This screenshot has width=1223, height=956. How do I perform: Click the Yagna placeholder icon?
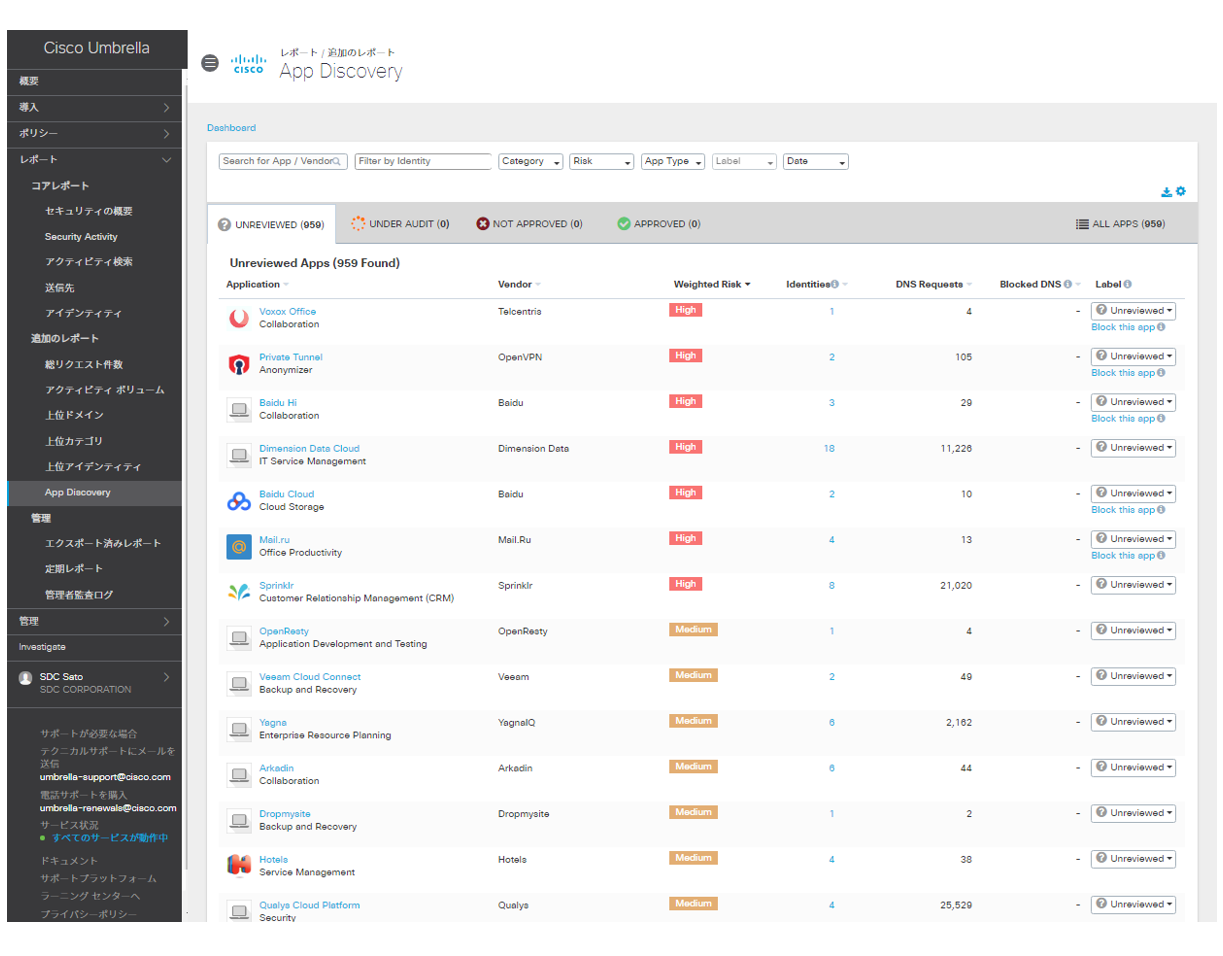click(239, 729)
